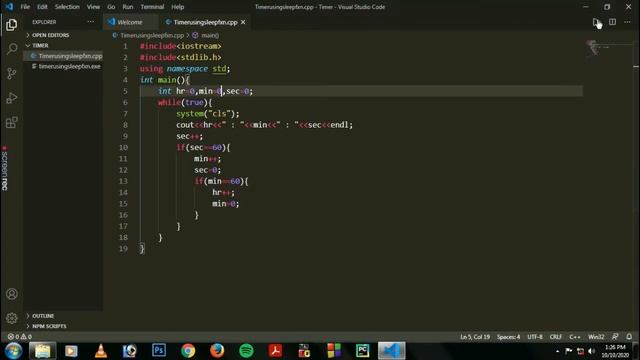The width and height of the screenshot is (640, 360).
Task: Click Spaces: 4 indentation setting
Action: pos(508,337)
